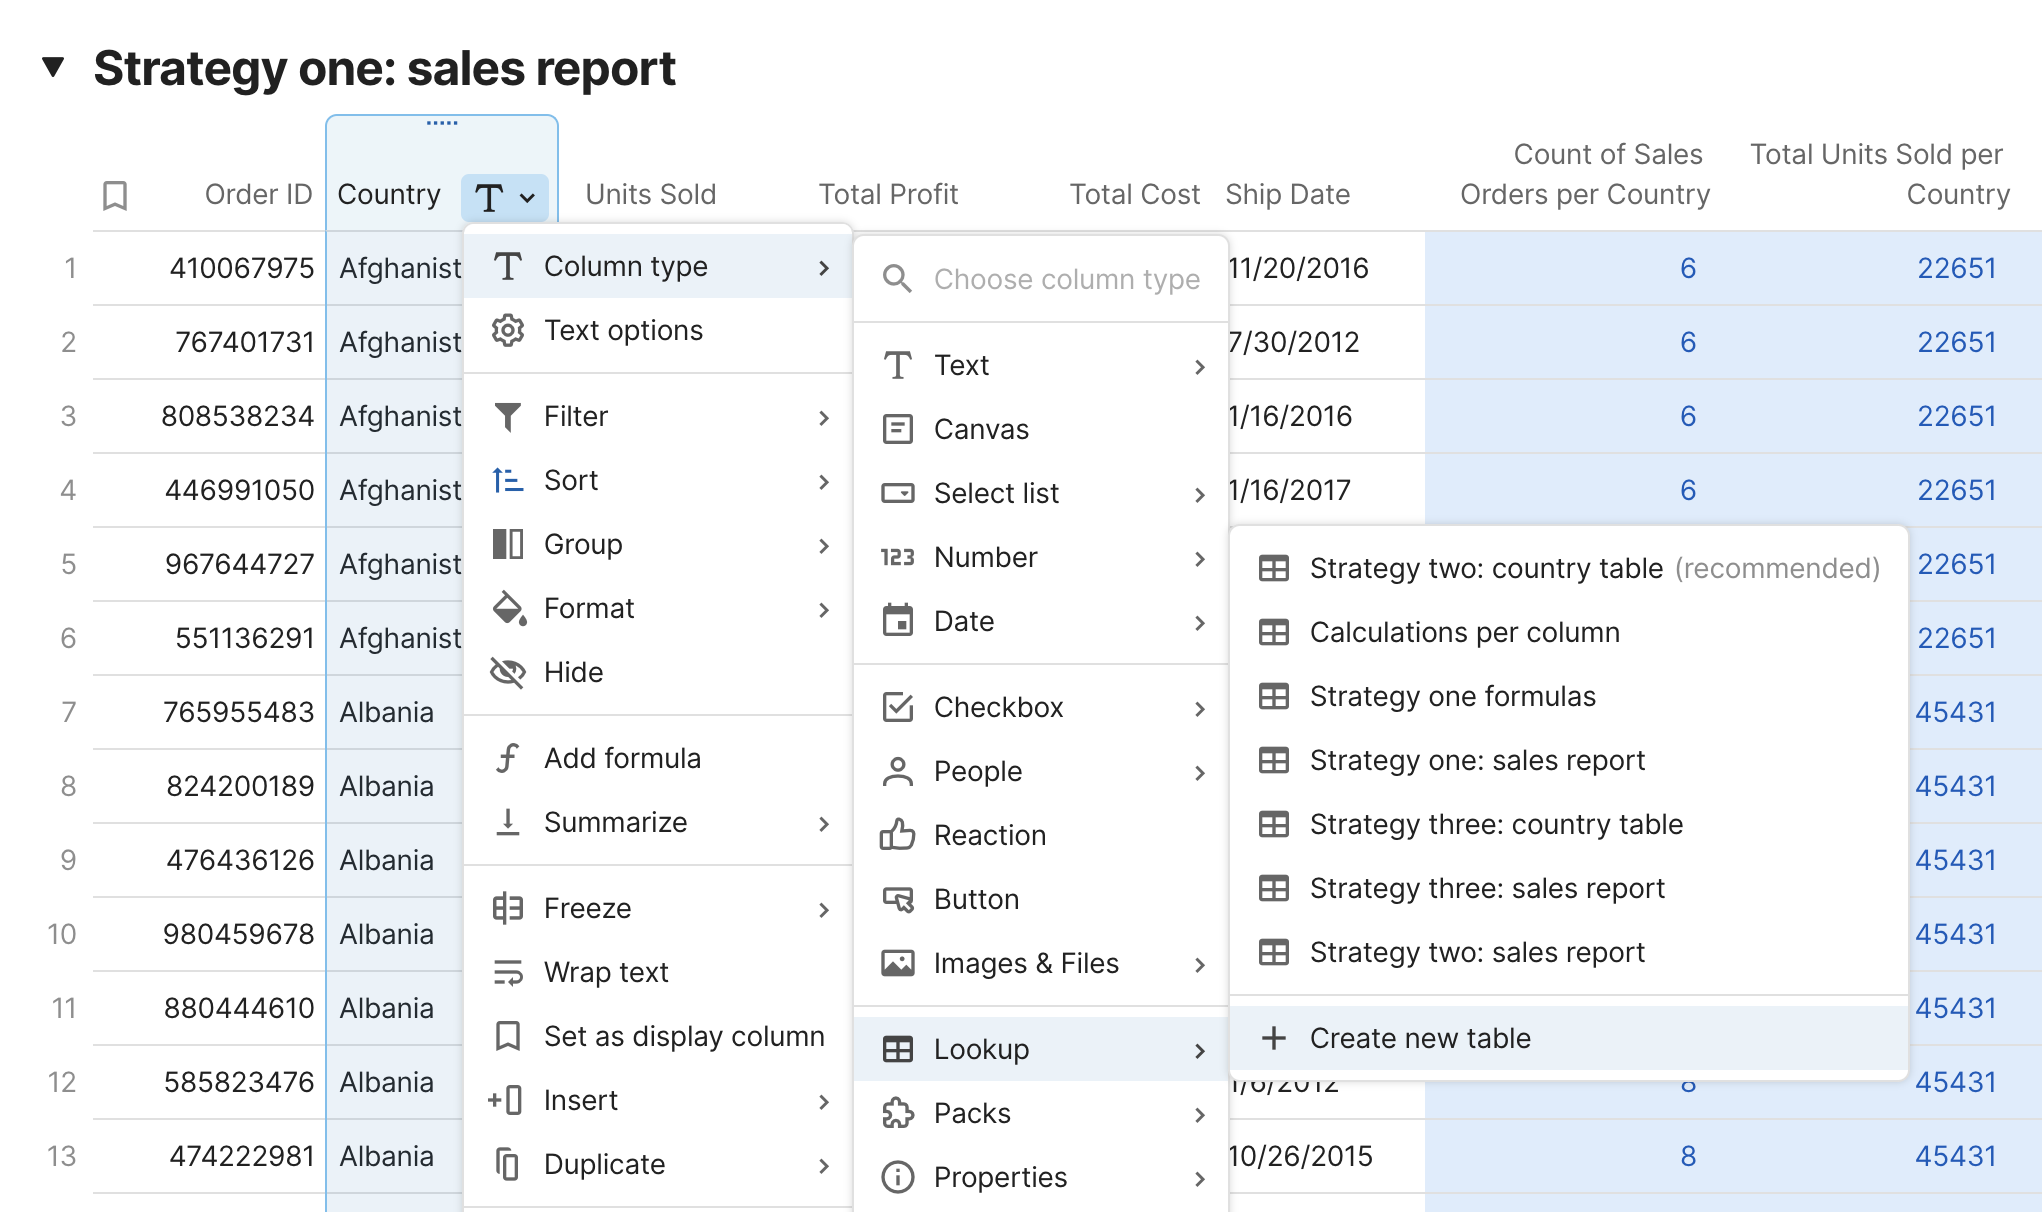2042x1212 pixels.
Task: Open the Country column type dropdown
Action: 504,197
